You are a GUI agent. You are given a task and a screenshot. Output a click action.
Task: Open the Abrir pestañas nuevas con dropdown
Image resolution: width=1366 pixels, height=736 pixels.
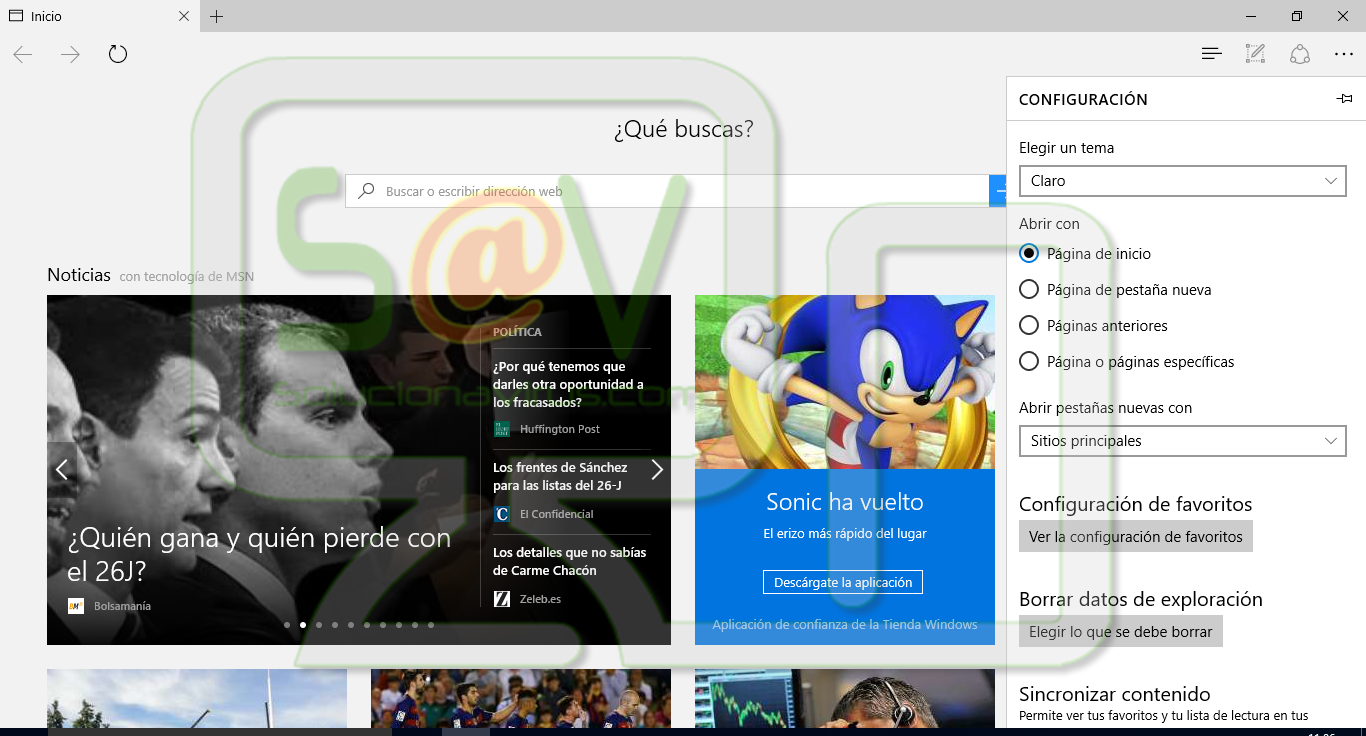1183,441
